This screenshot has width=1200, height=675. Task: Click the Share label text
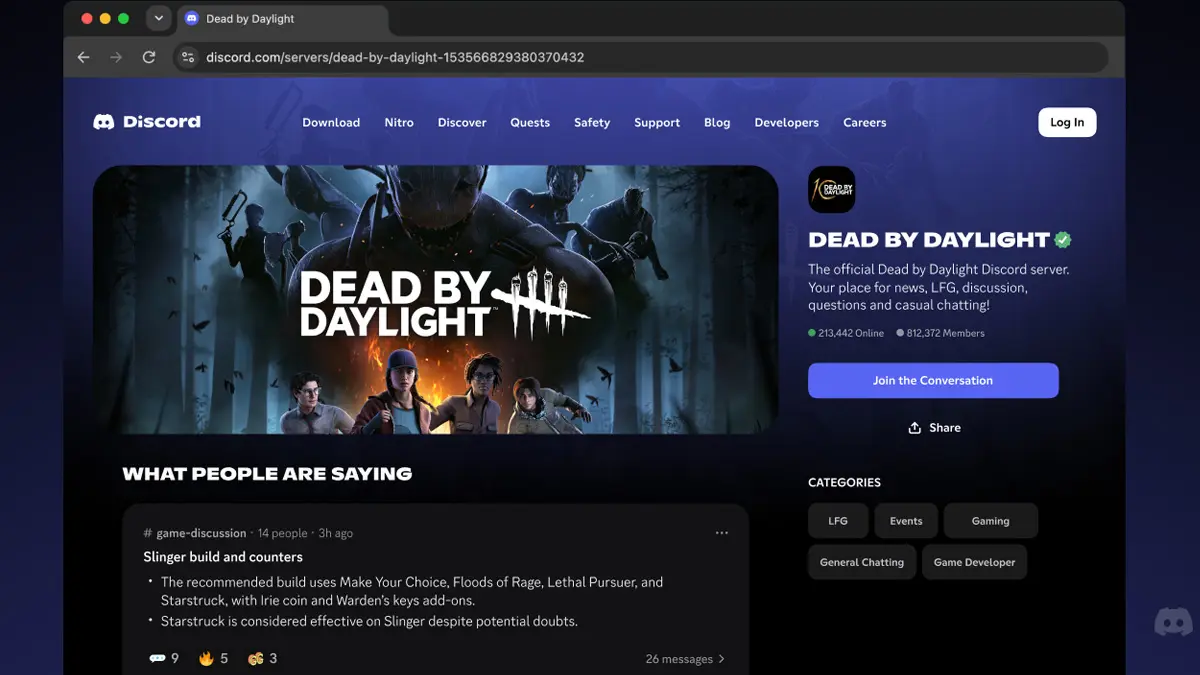(x=945, y=428)
